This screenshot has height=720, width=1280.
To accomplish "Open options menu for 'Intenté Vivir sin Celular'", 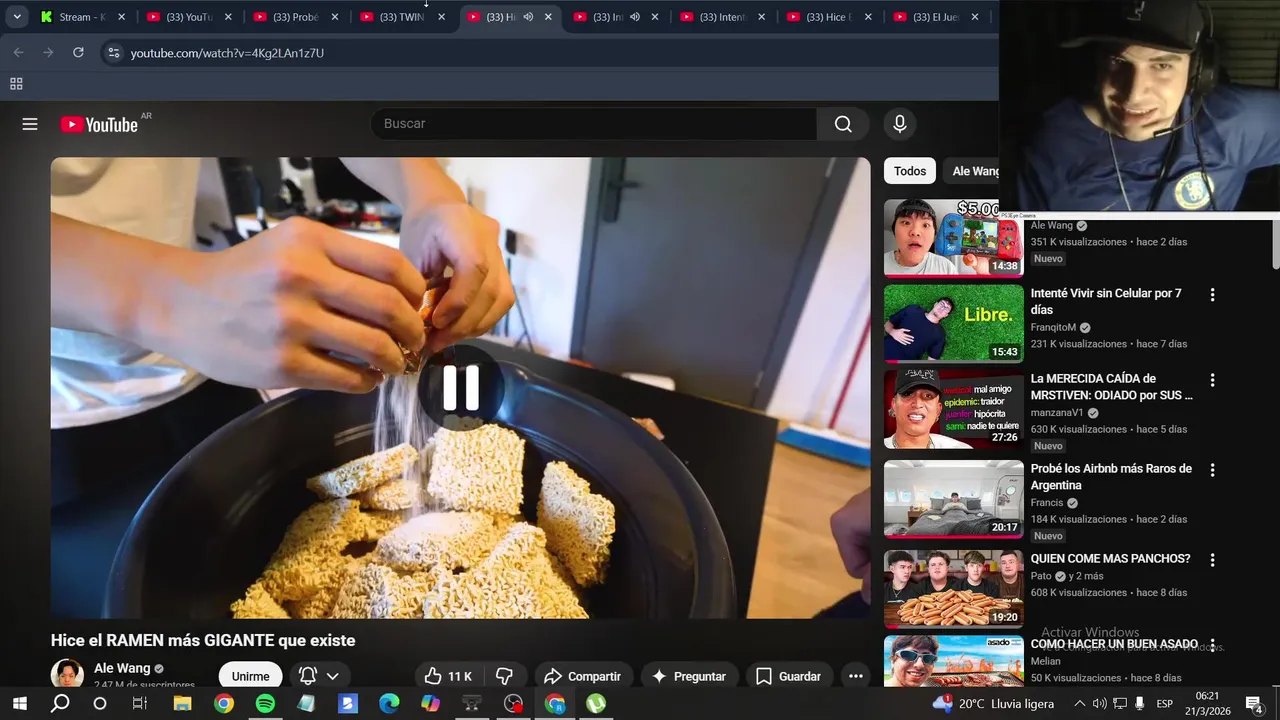I will 1212,295.
